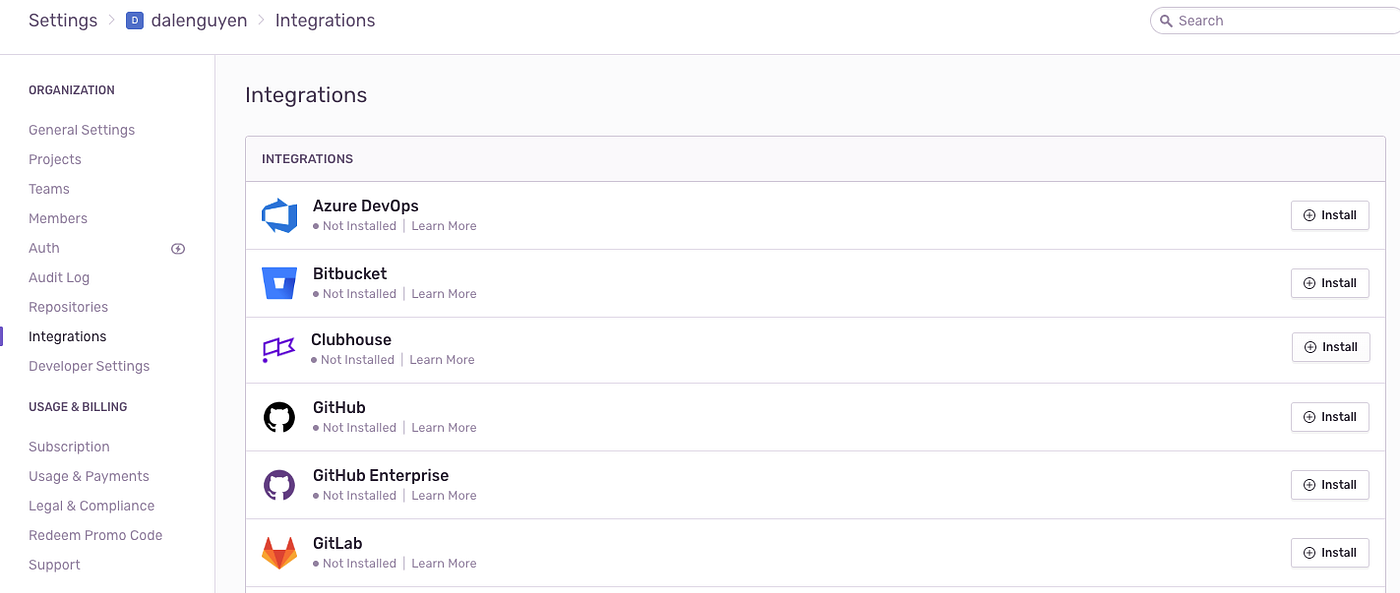Install the Azure DevOps integration
1400x593 pixels.
(x=1330, y=215)
